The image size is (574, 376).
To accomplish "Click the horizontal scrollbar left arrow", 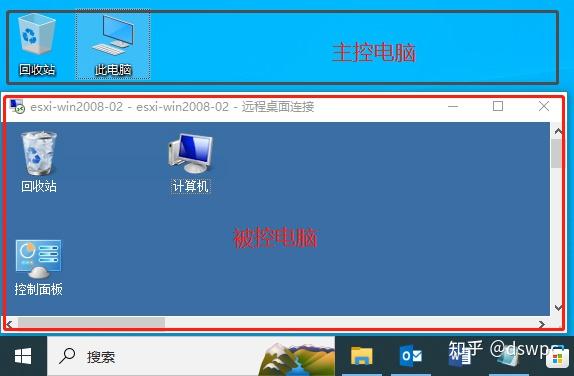I will pos(9,324).
